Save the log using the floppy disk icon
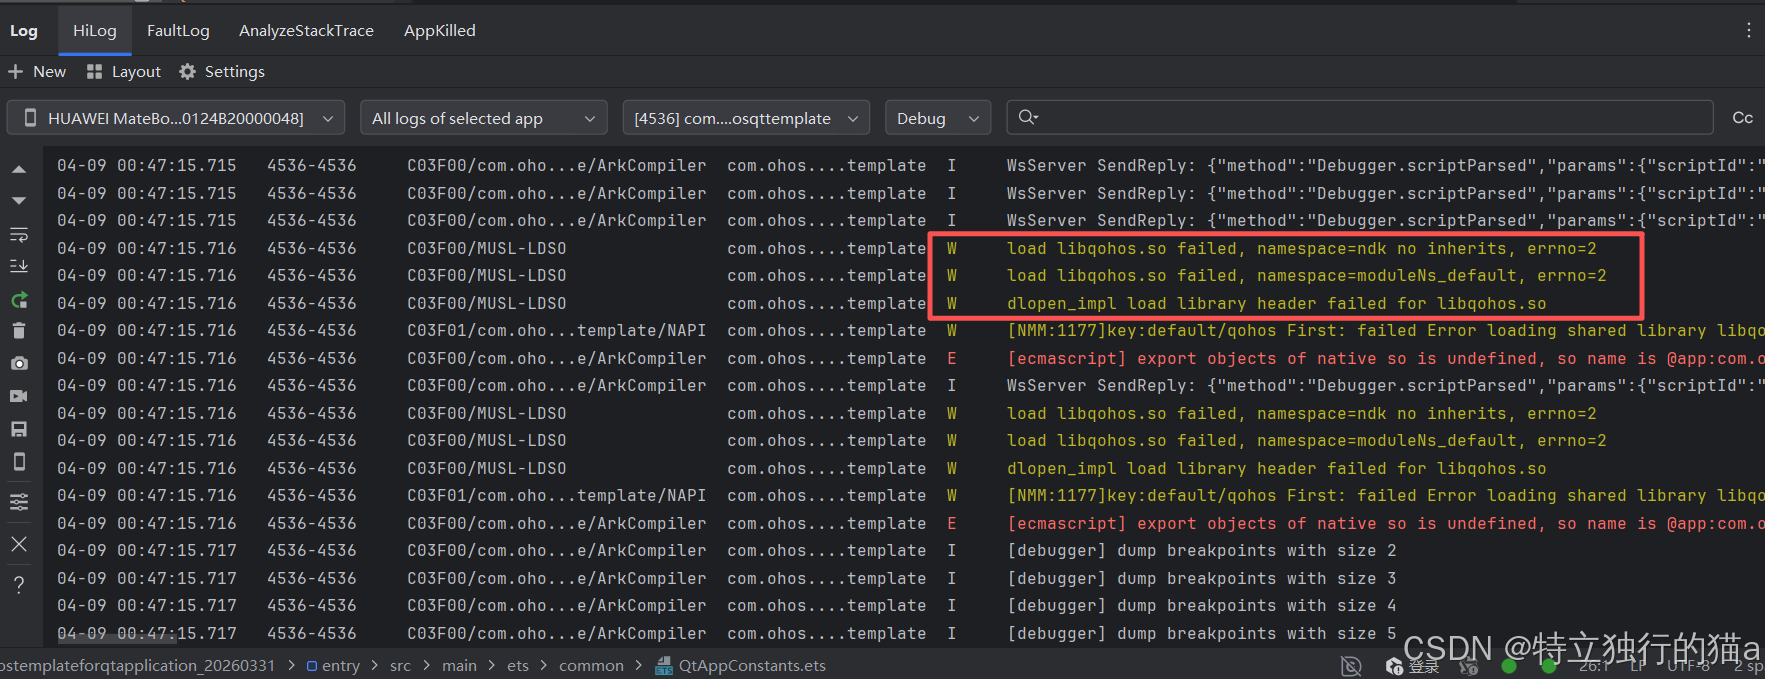 pos(19,429)
